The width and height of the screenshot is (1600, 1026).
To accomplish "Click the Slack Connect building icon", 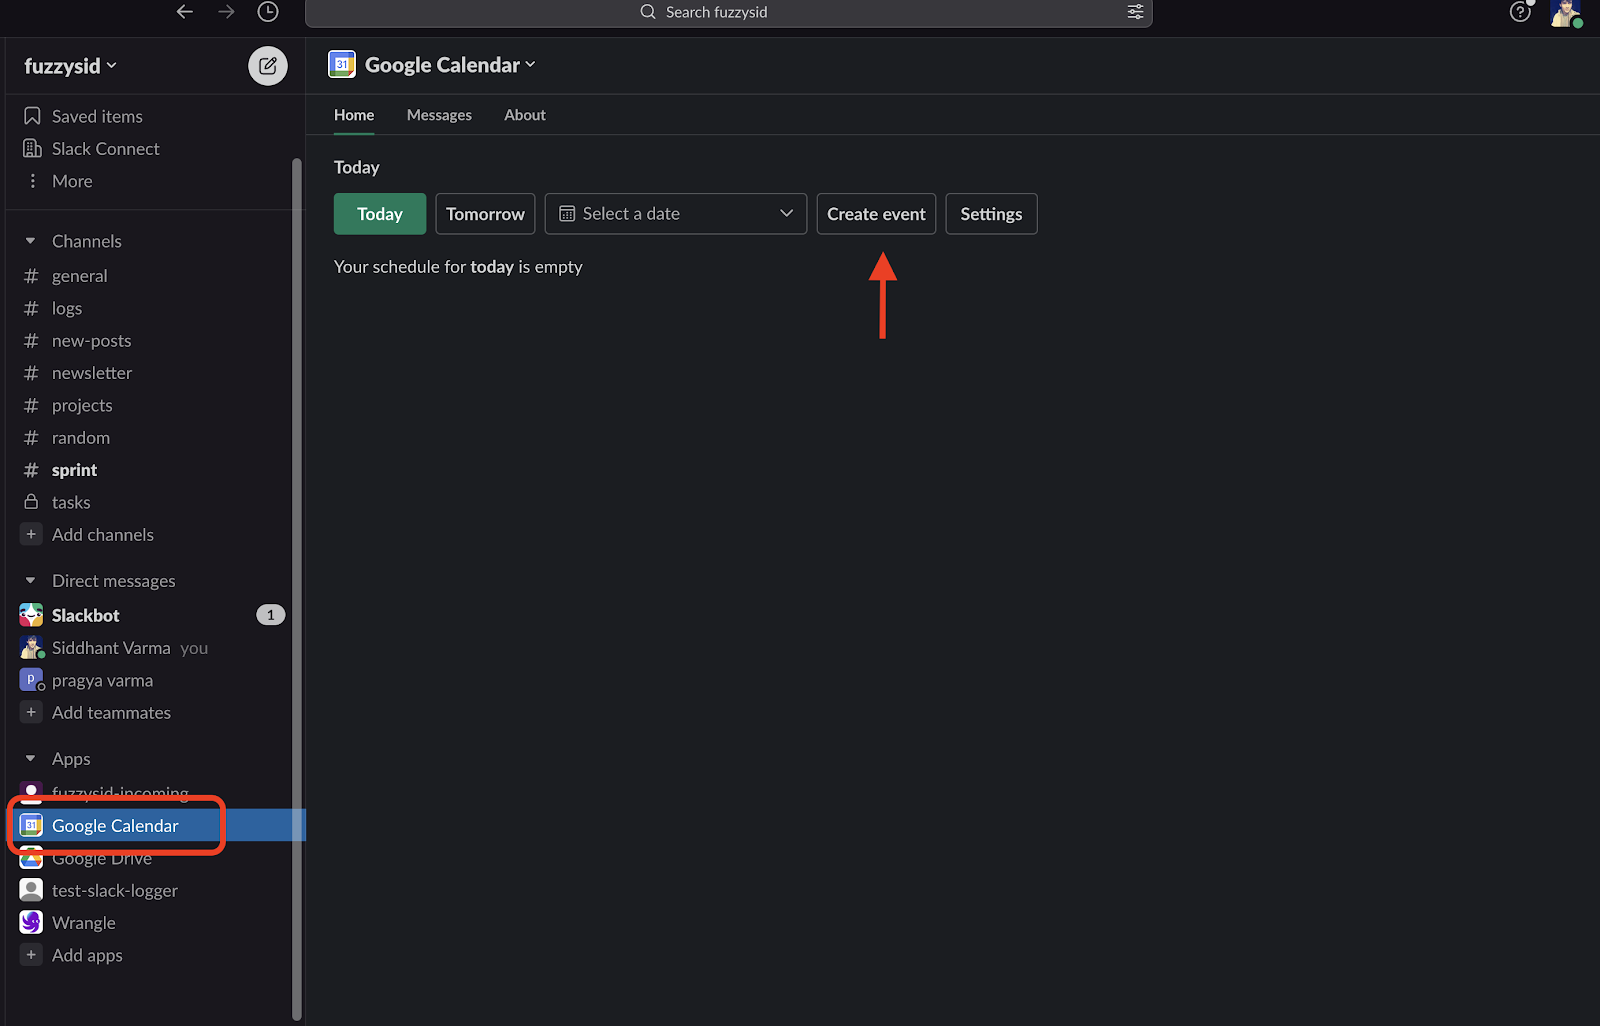I will coord(32,148).
